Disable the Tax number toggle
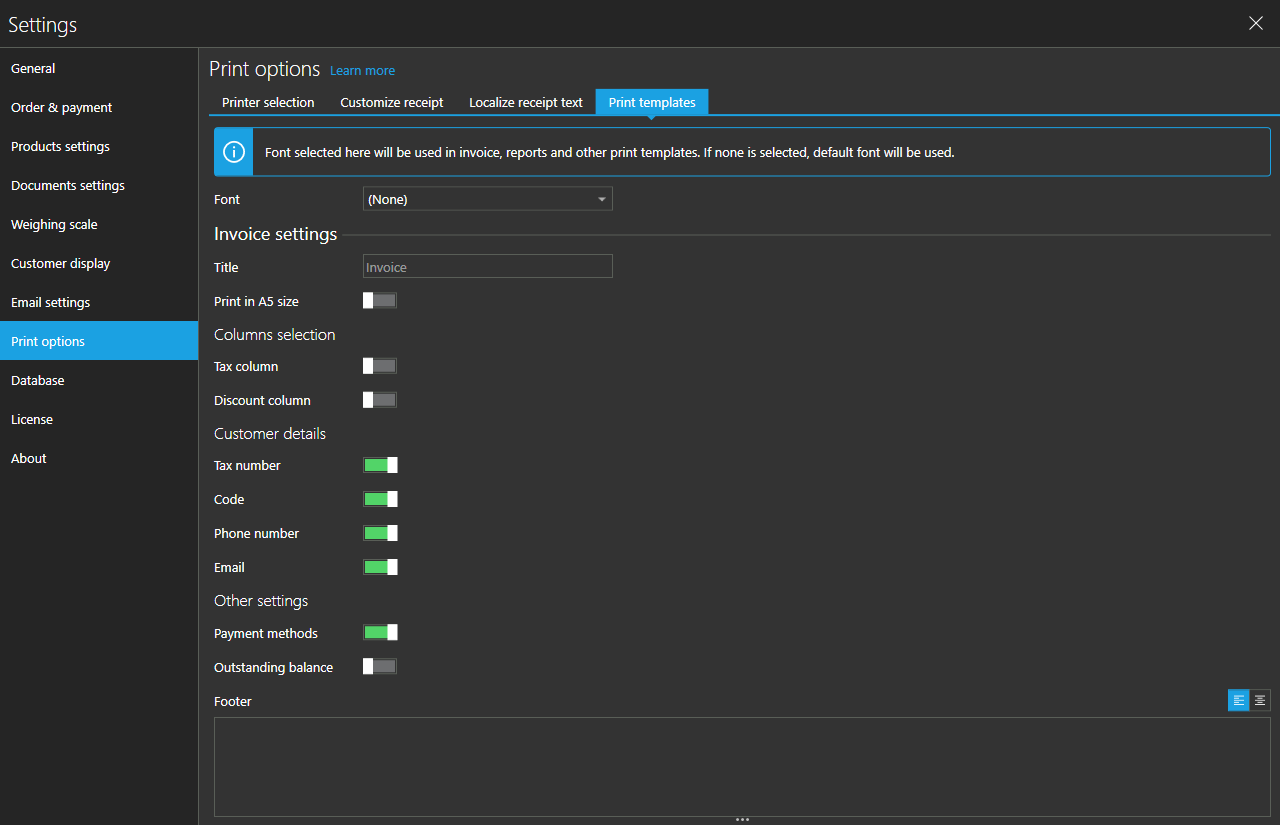This screenshot has width=1280, height=825. pyautogui.click(x=380, y=465)
